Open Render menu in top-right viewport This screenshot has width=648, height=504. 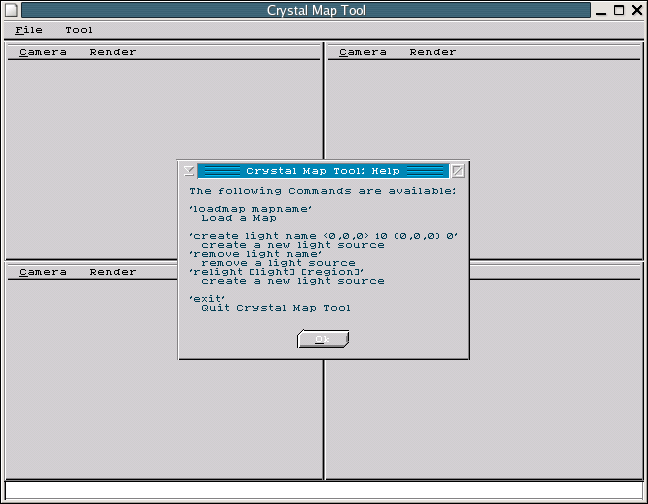pyautogui.click(x=433, y=52)
